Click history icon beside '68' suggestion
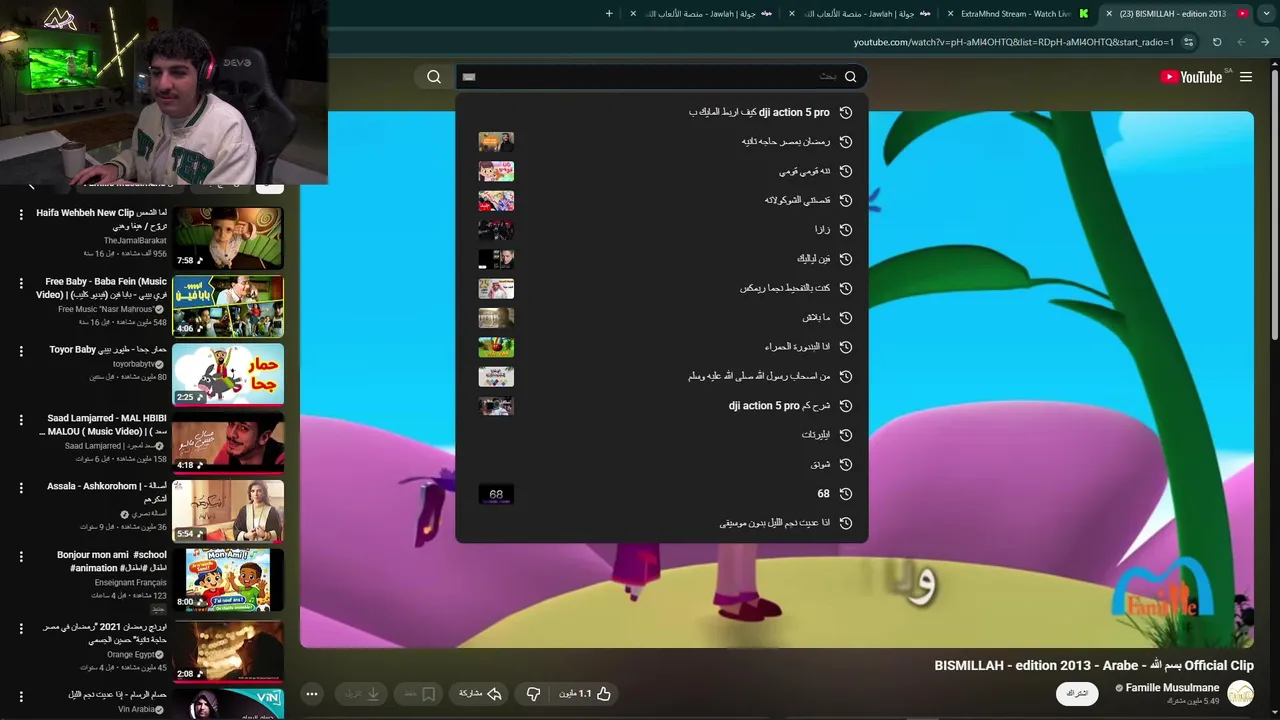Screen dimensions: 1280x720 (x=846, y=494)
